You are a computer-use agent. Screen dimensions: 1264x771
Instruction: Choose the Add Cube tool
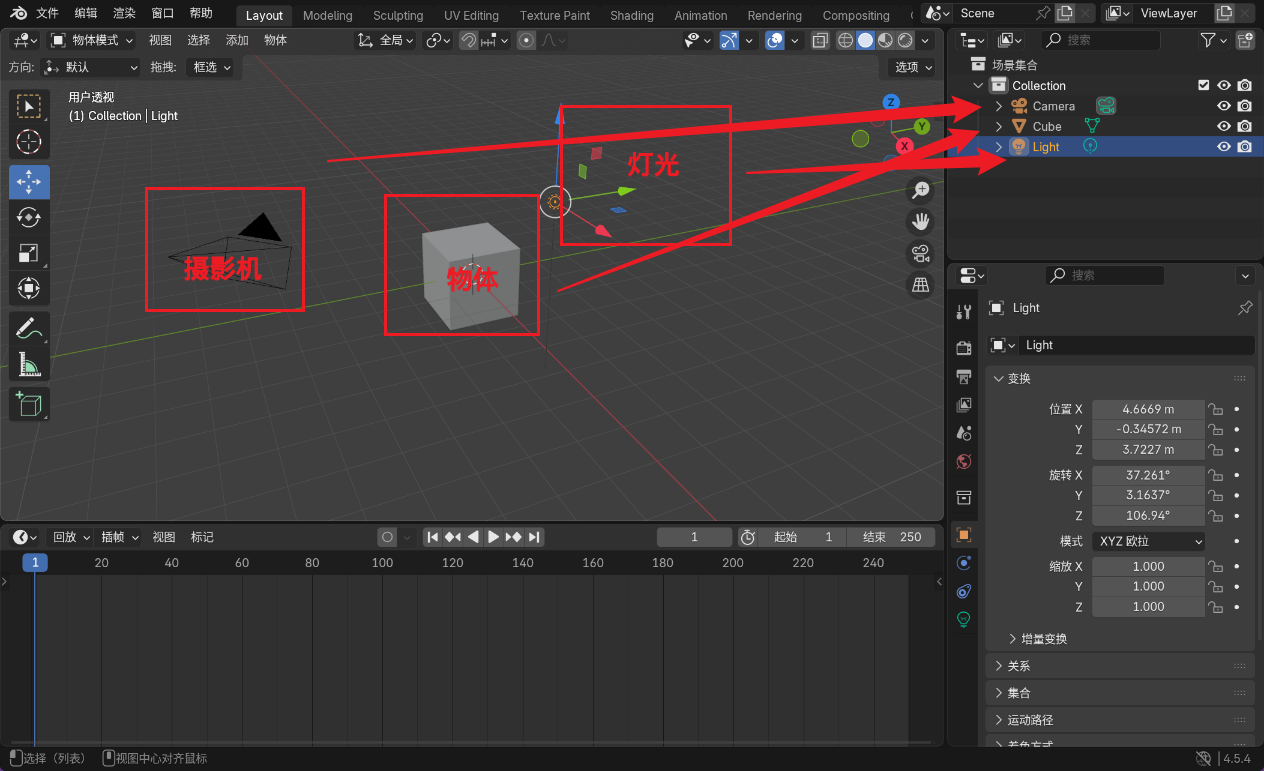(x=29, y=404)
